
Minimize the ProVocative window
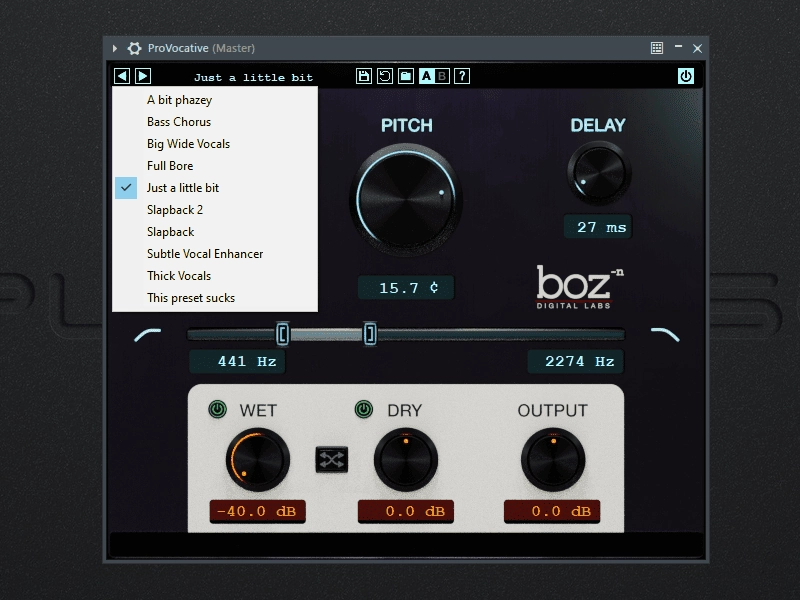(x=678, y=47)
